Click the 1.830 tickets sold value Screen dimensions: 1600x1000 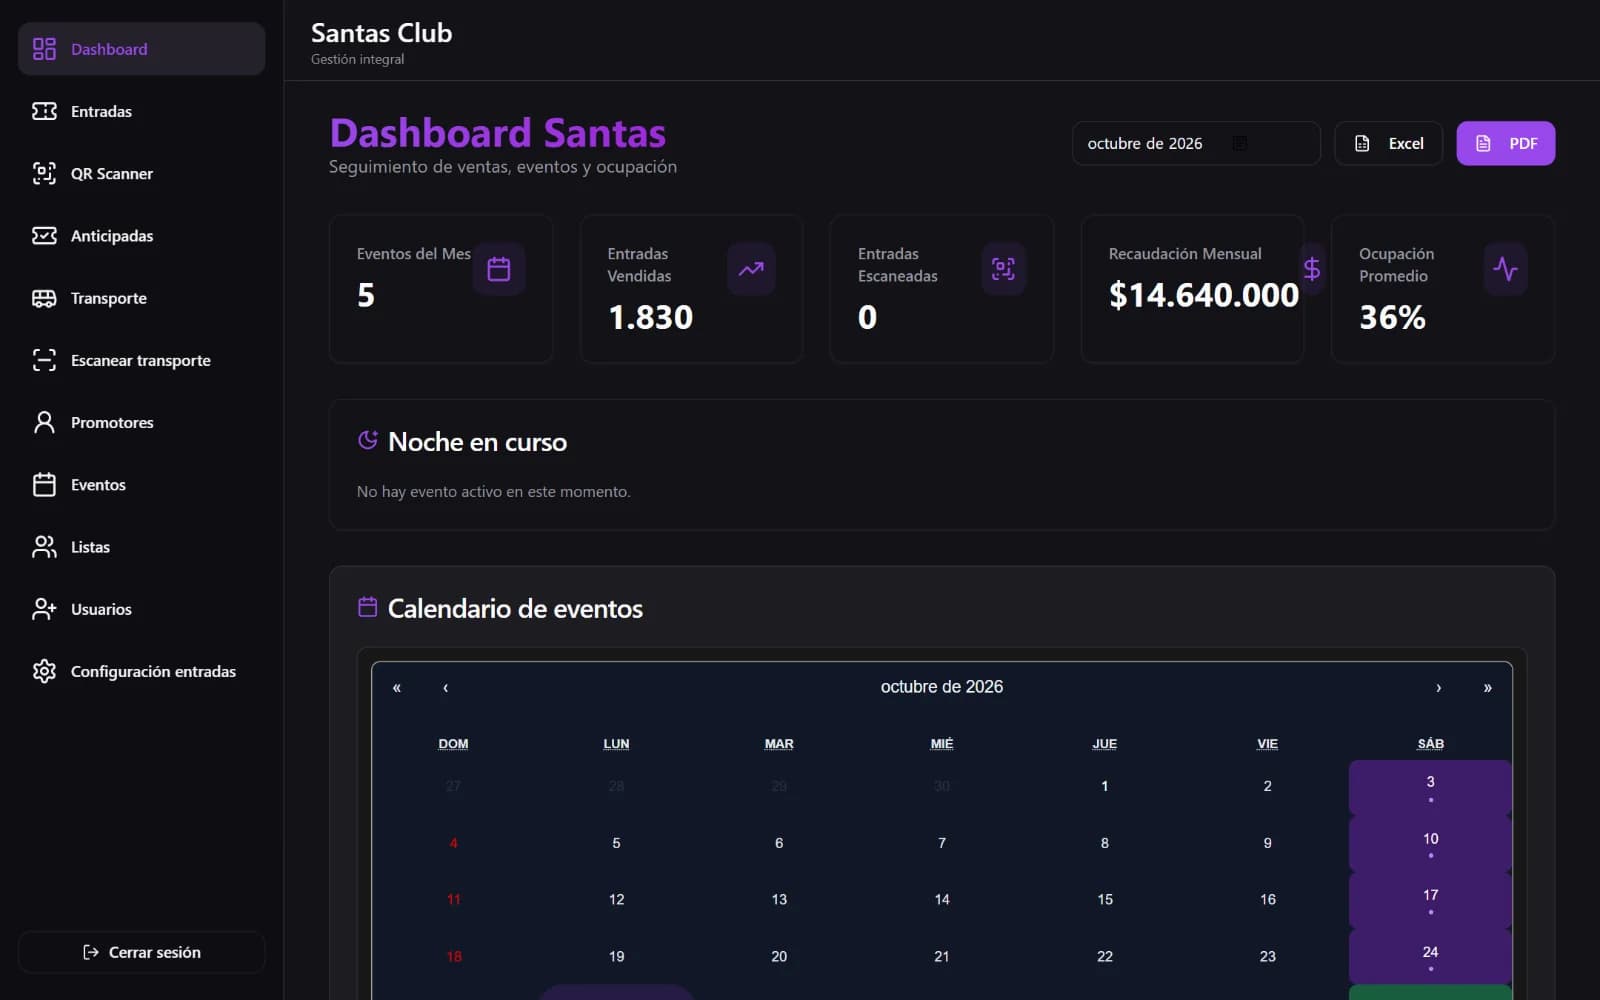pos(650,317)
